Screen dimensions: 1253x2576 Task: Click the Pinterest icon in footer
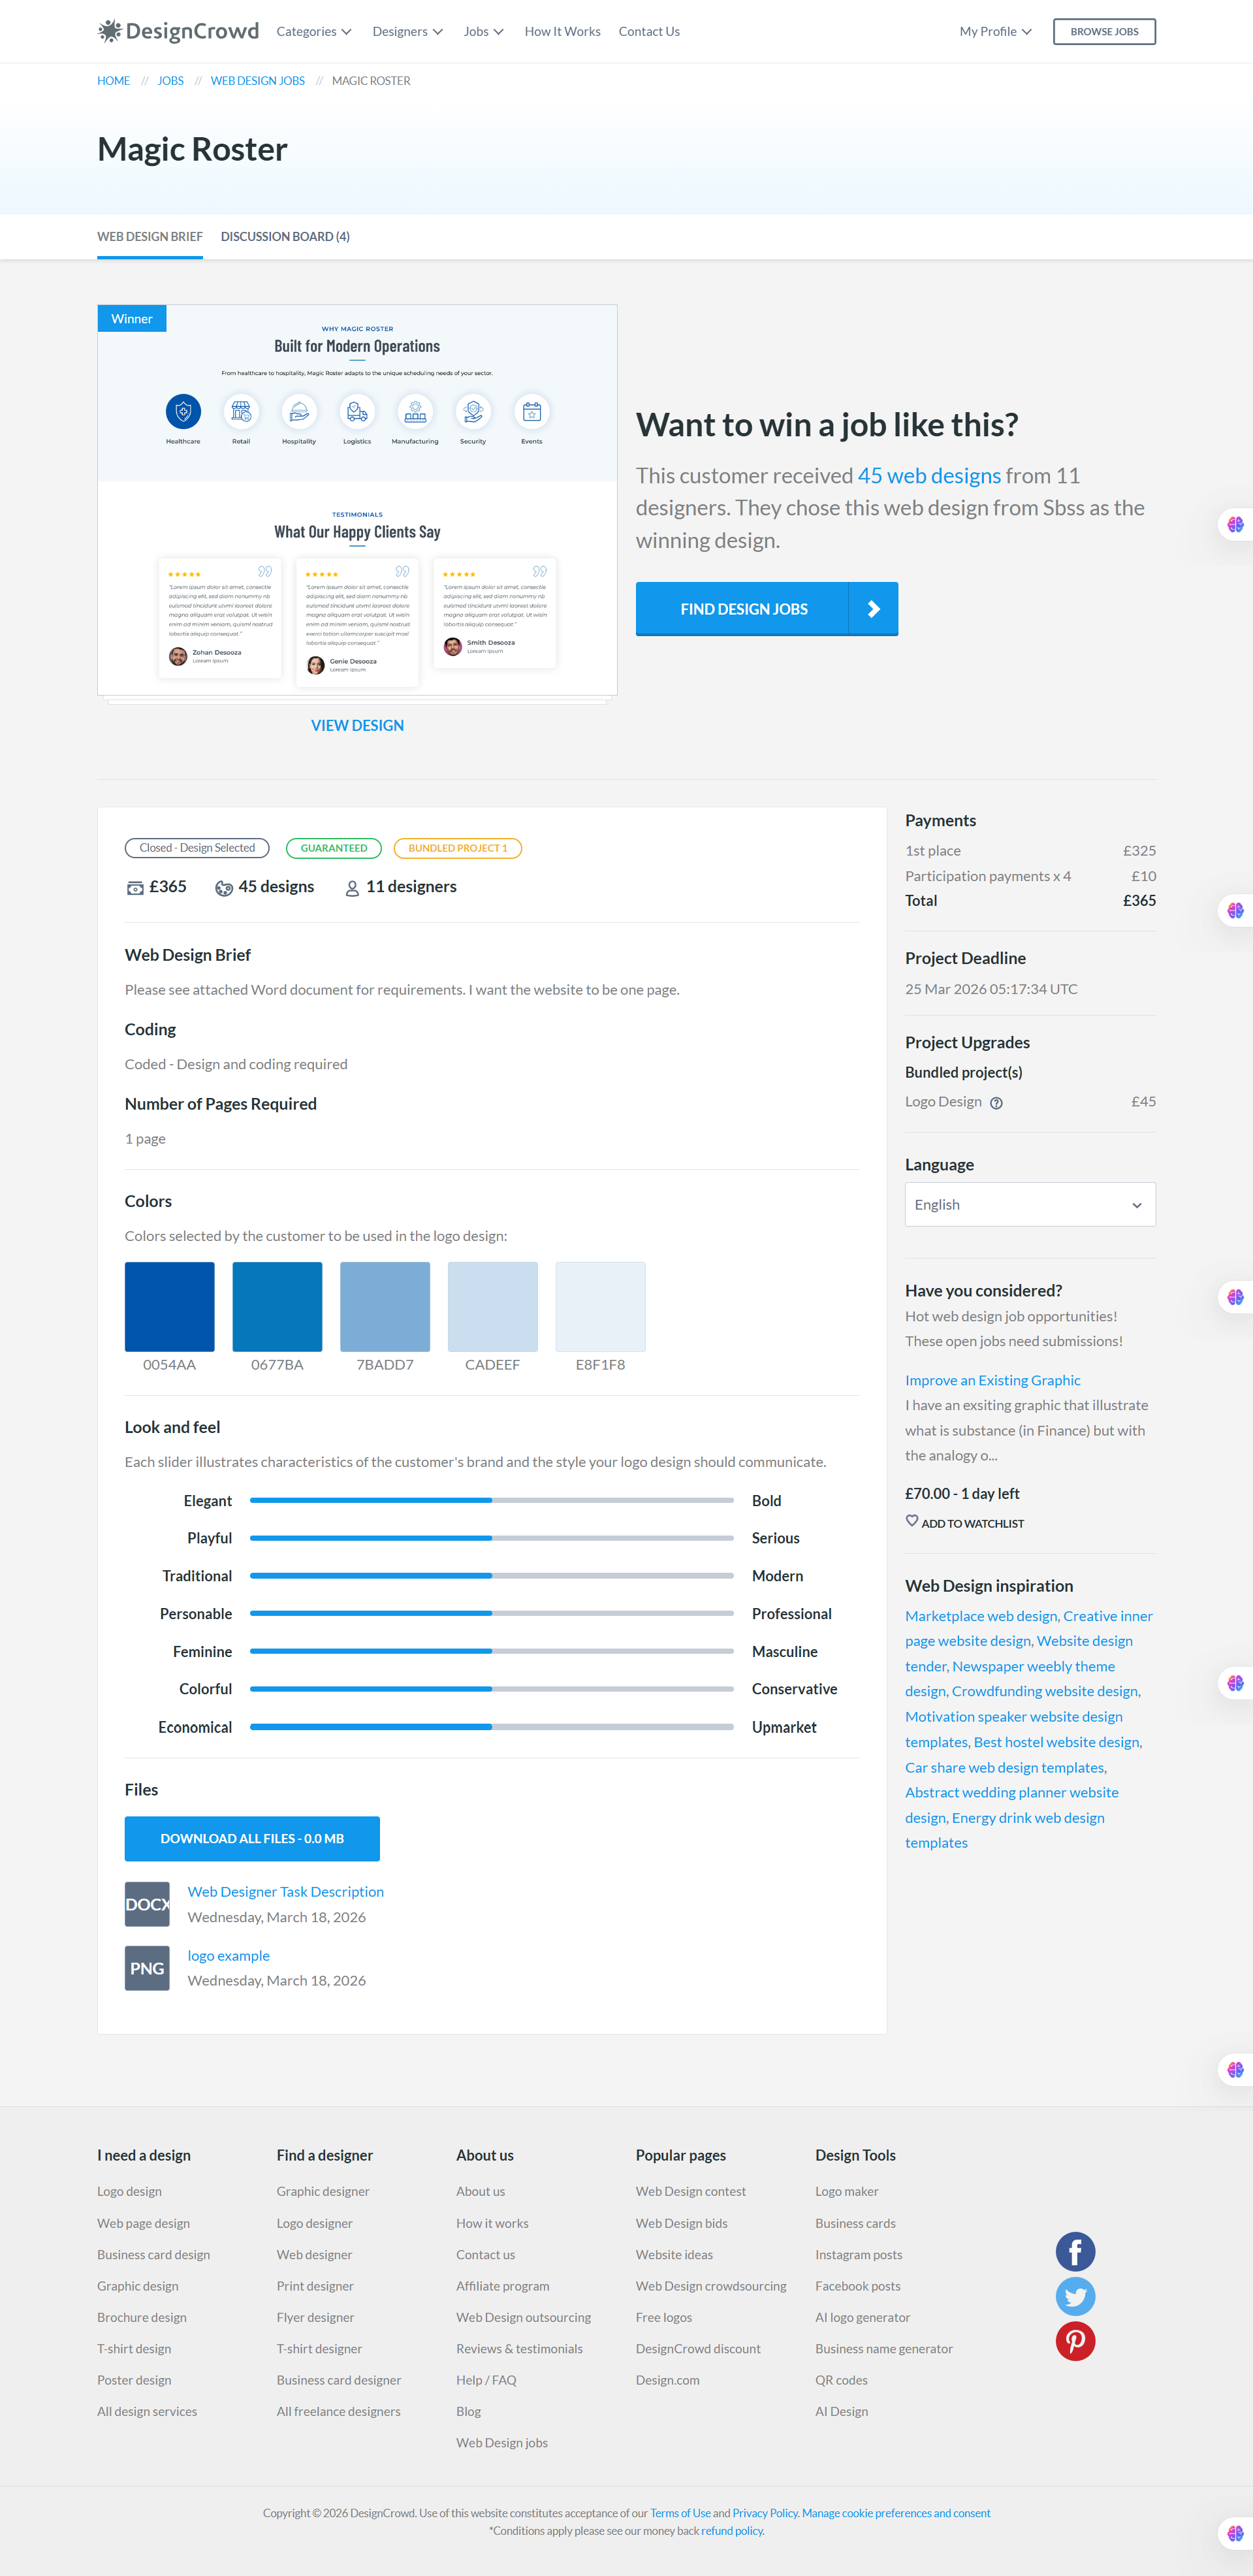click(x=1075, y=2341)
